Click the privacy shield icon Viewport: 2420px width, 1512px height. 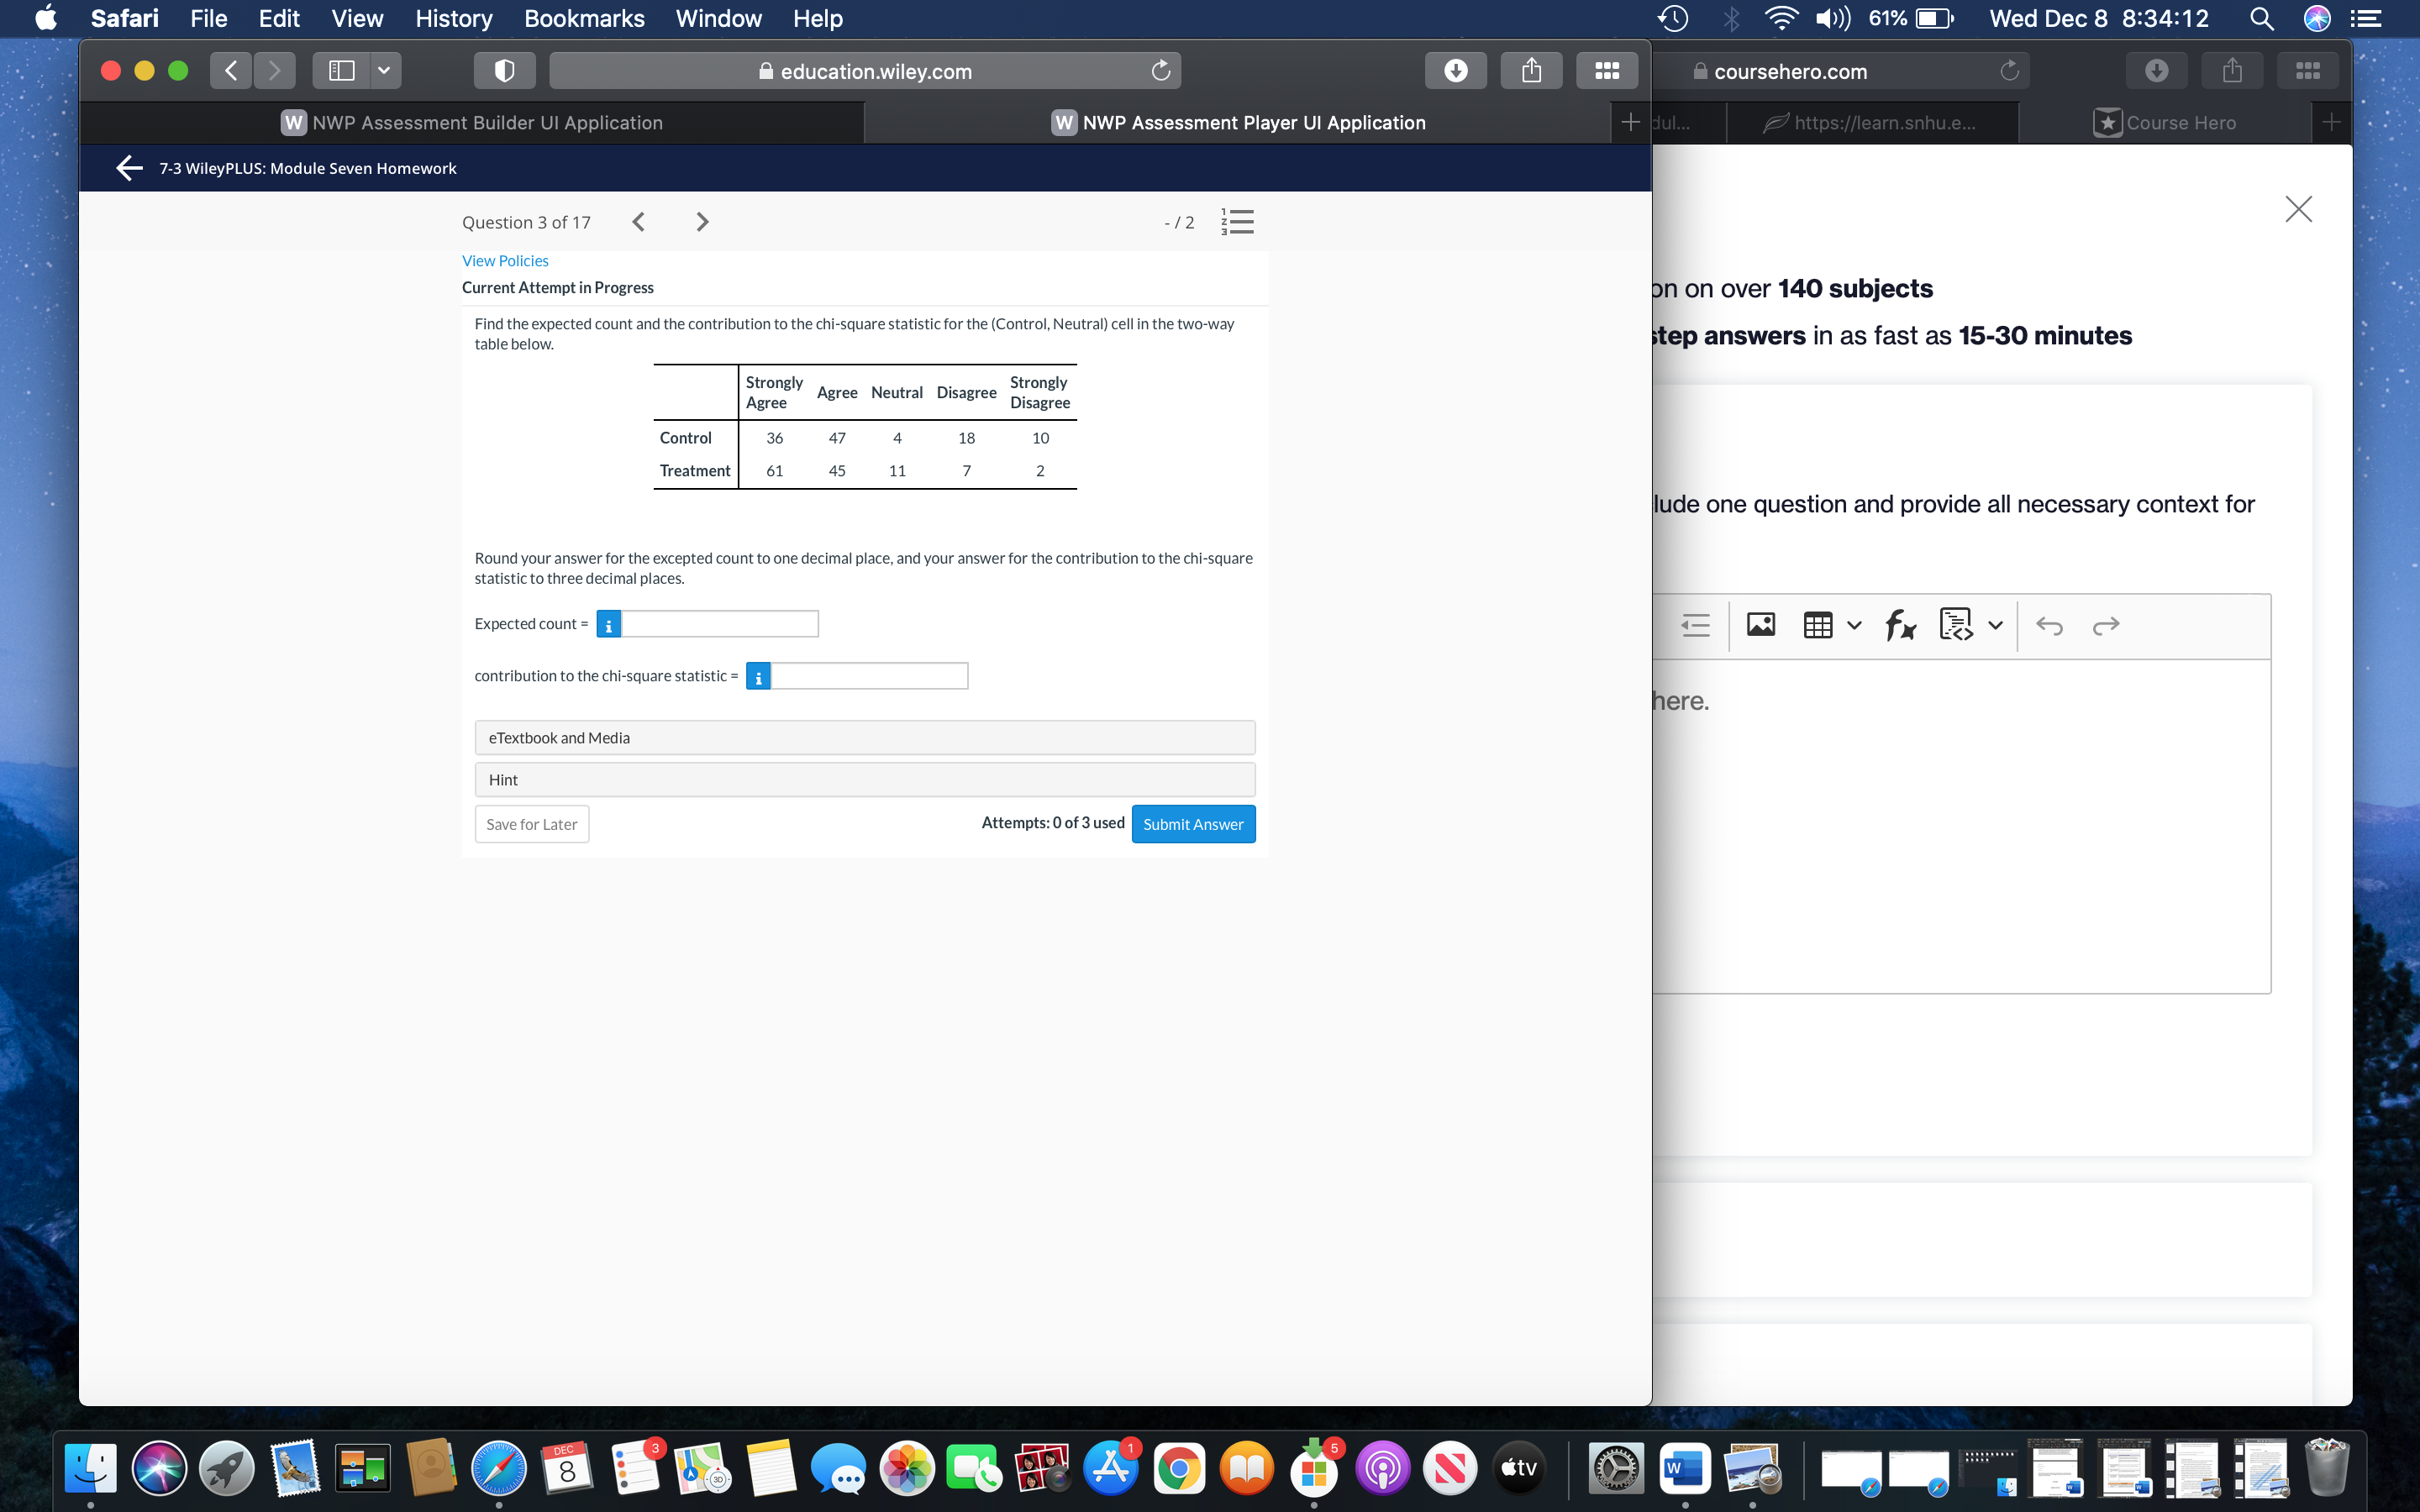click(504, 71)
